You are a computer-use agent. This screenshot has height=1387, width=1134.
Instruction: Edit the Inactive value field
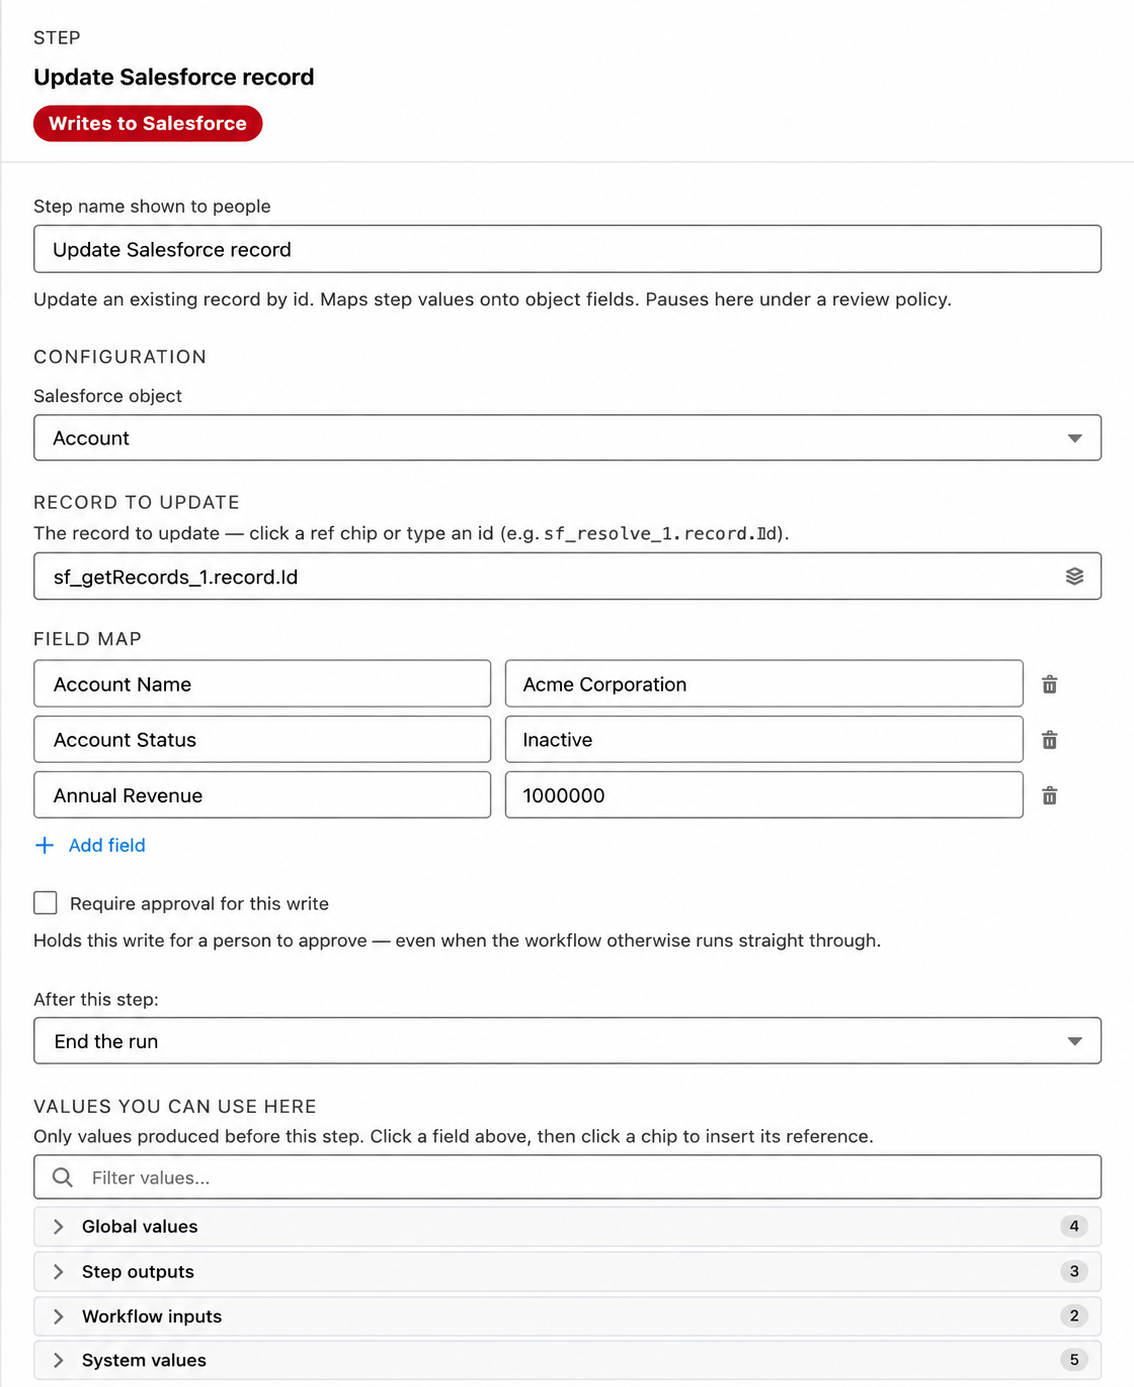click(764, 740)
